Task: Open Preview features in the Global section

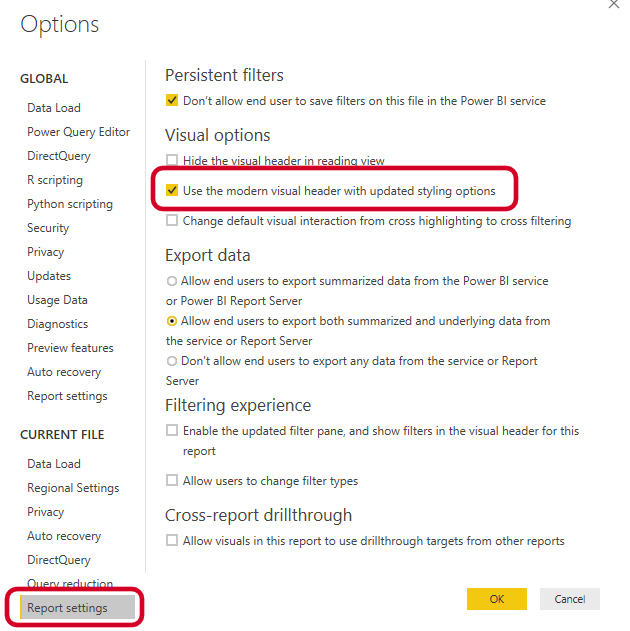Action: [x=70, y=348]
